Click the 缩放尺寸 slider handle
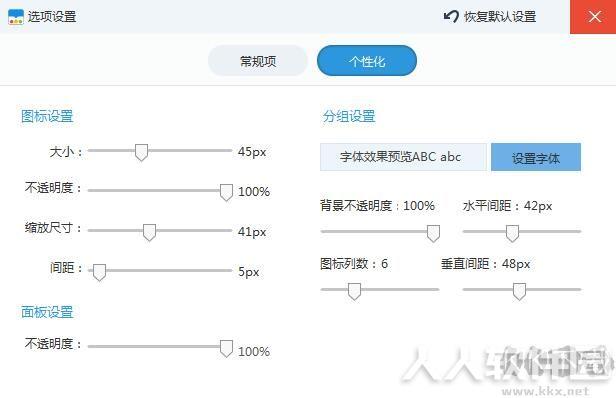Screen dimensions: 616x398 149,232
